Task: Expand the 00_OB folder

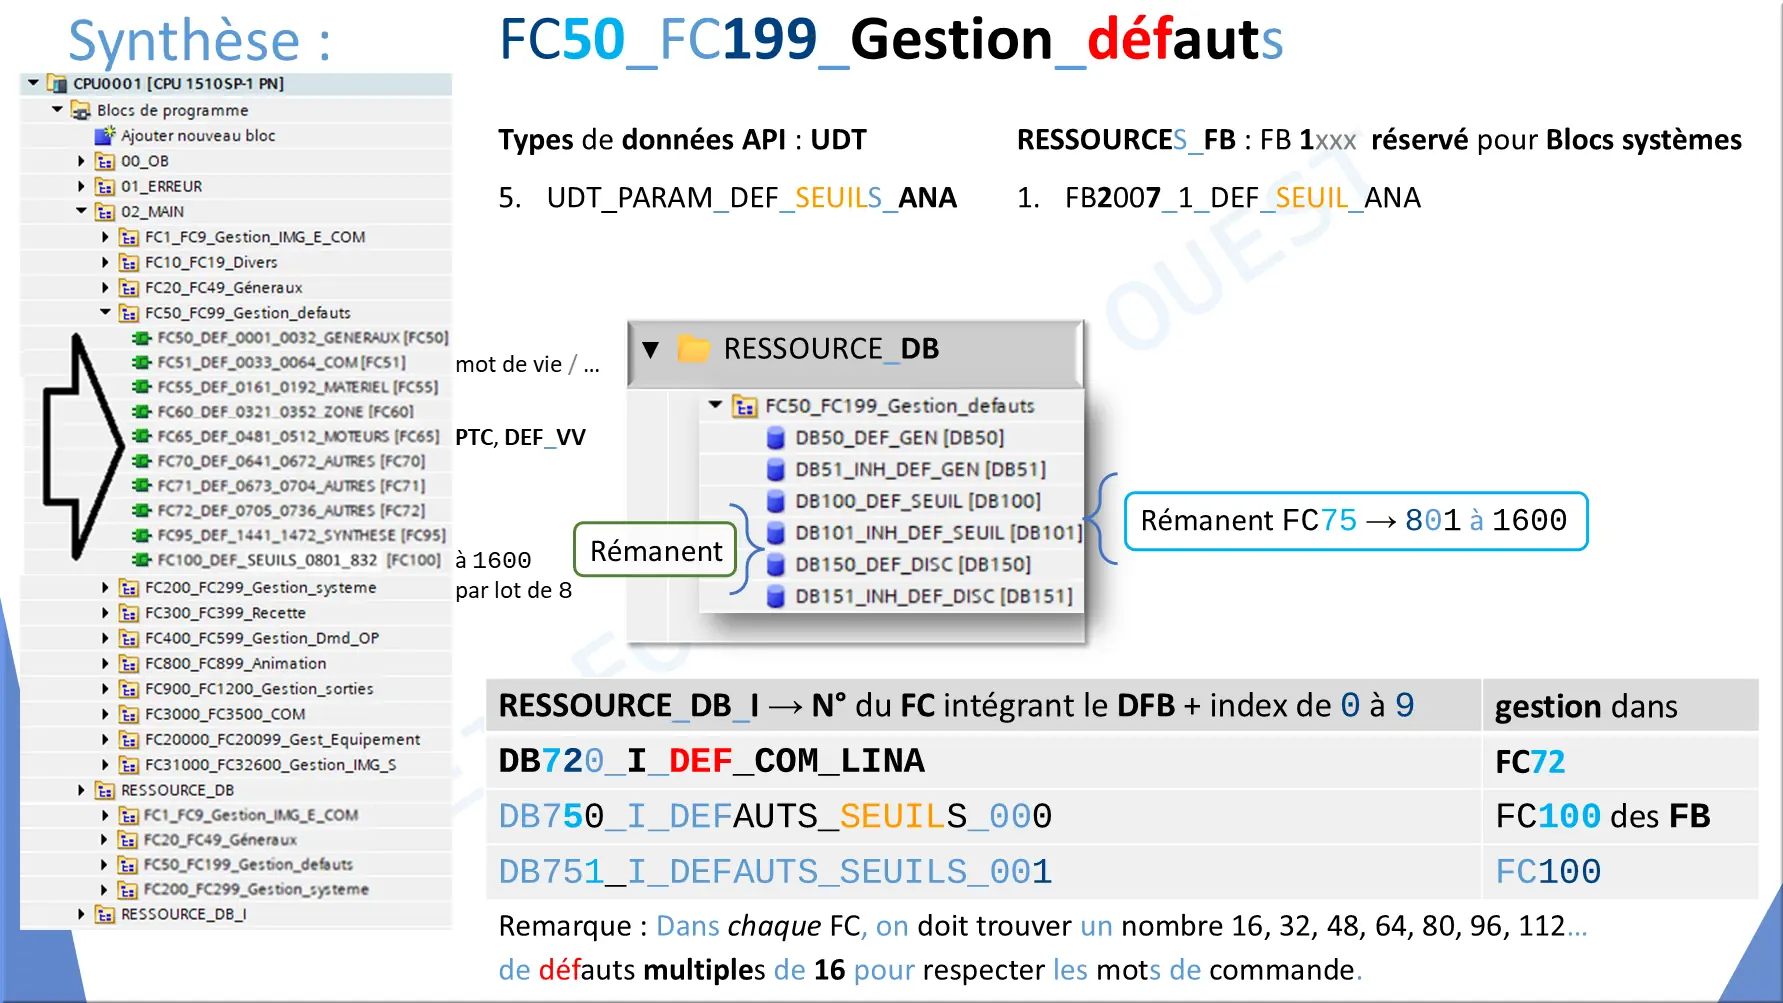Action: 81,161
